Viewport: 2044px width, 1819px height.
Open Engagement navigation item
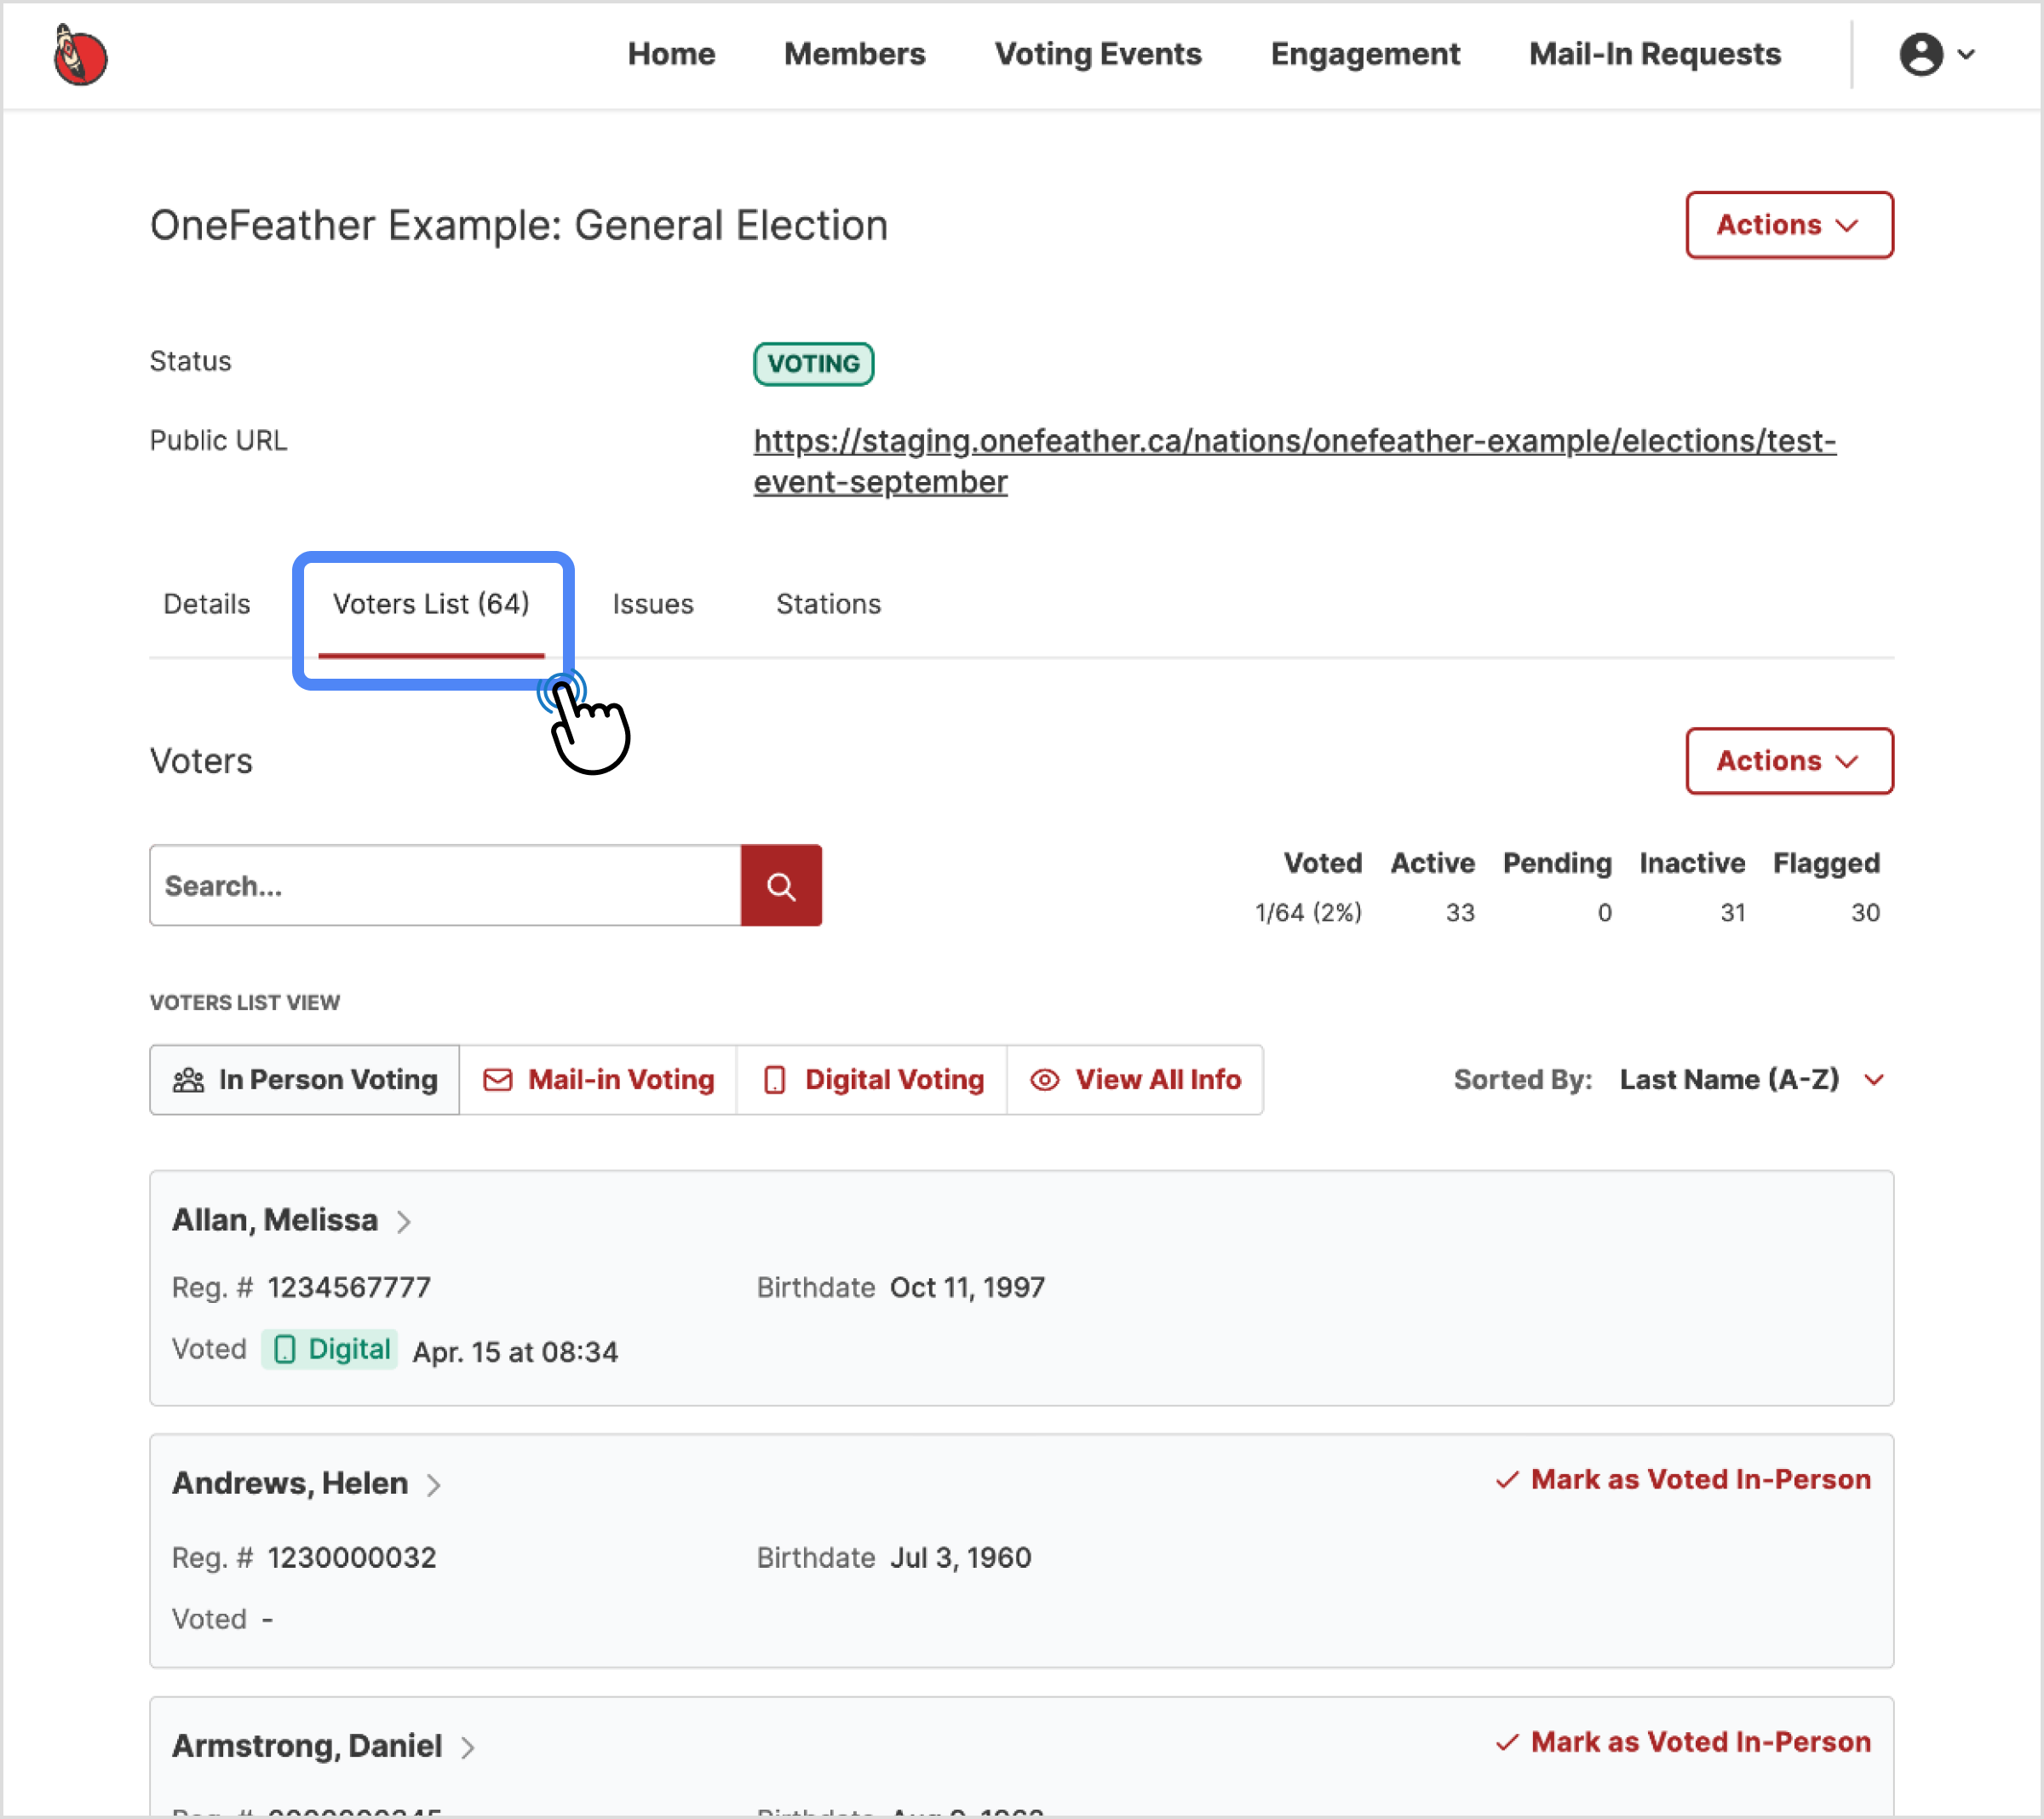(1364, 54)
